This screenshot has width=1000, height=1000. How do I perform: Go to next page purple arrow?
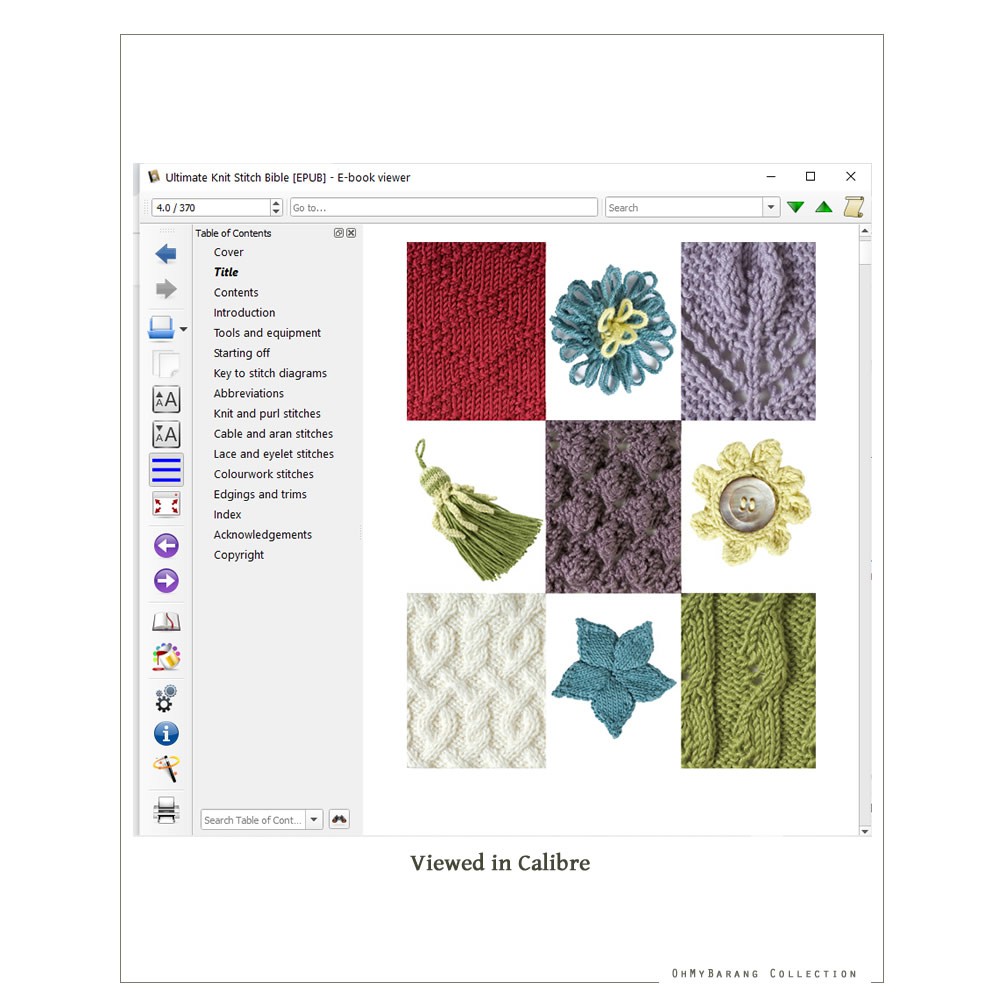click(166, 581)
